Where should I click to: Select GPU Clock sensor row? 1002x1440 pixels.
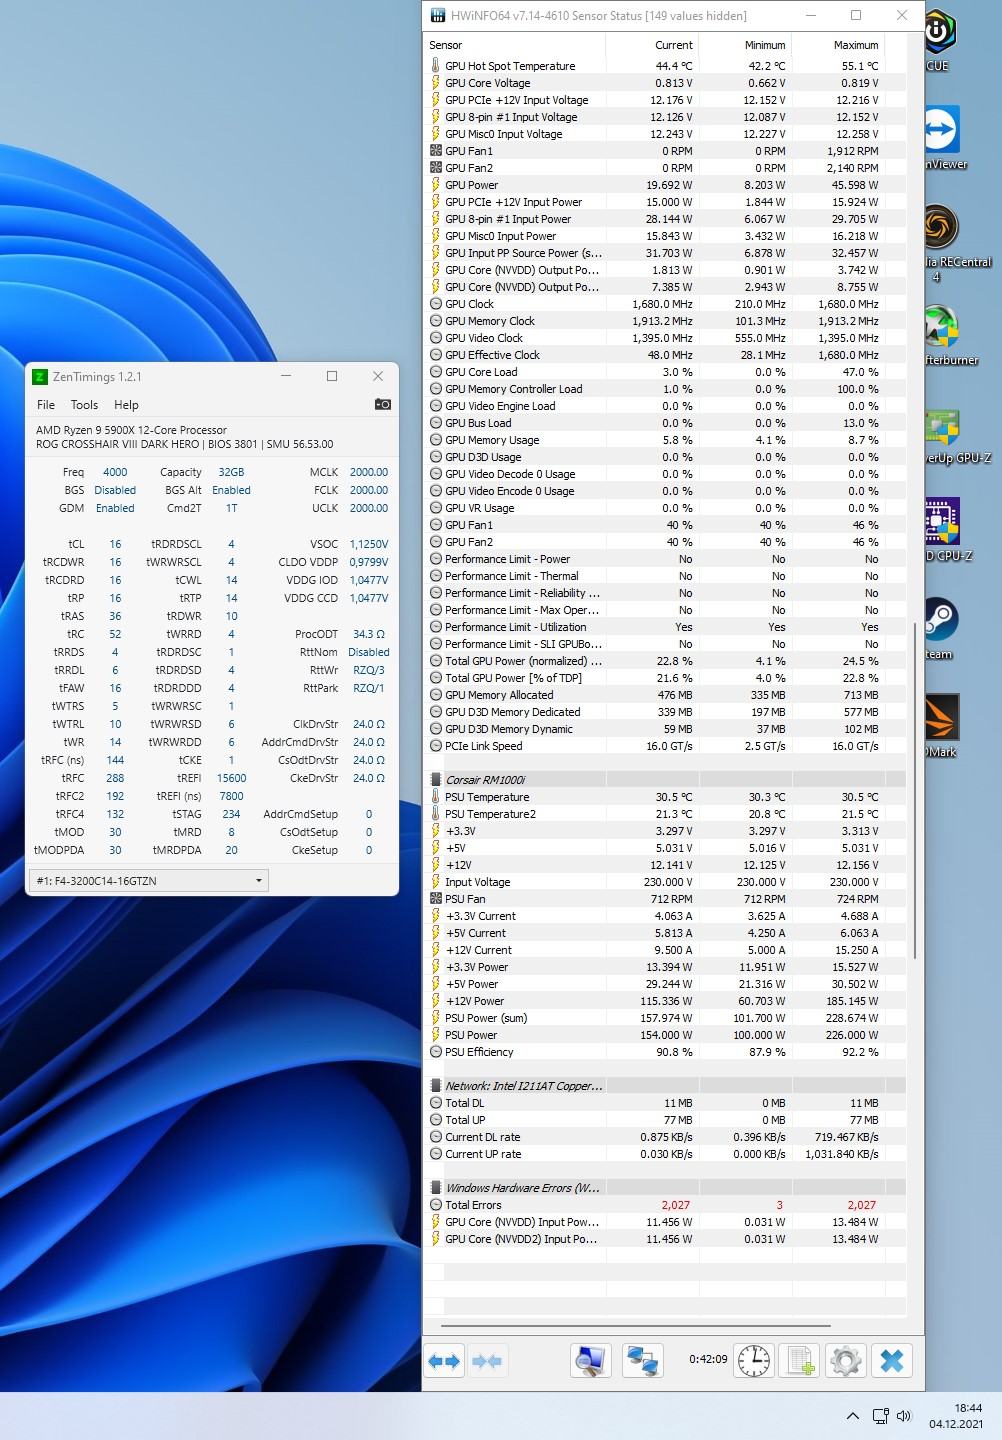665,304
